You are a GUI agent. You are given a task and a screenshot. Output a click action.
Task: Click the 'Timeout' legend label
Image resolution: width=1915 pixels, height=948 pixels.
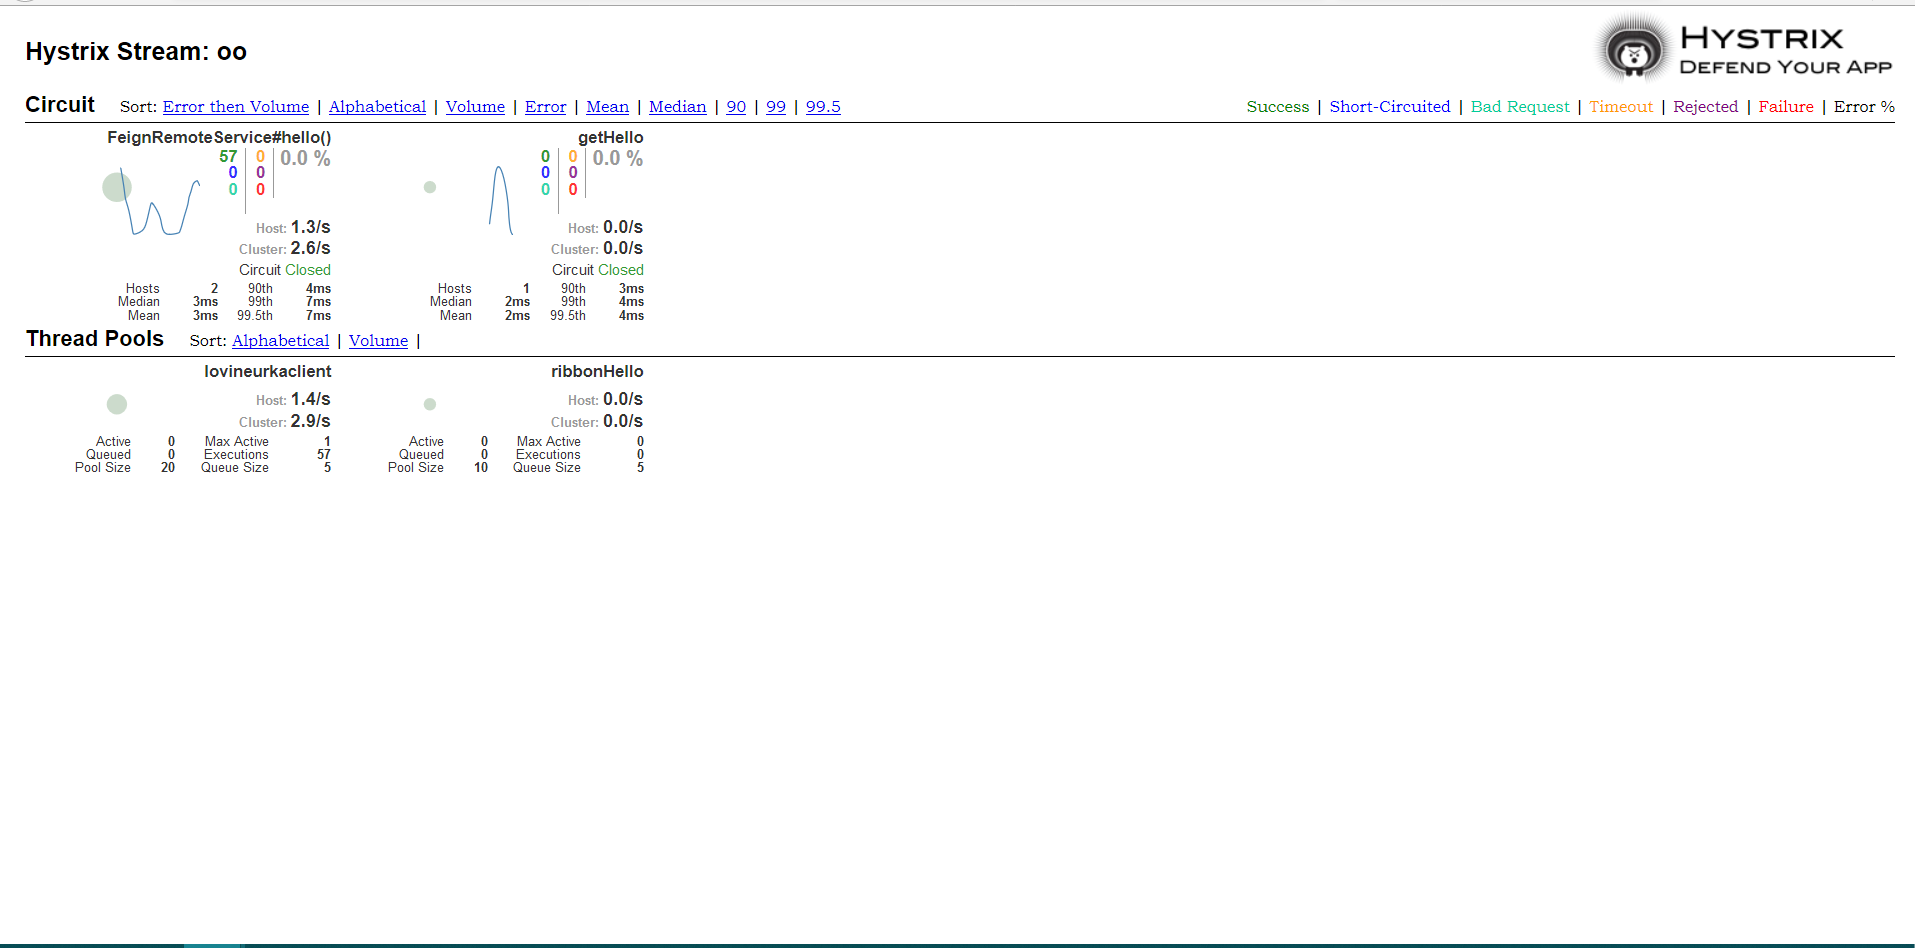coord(1621,107)
